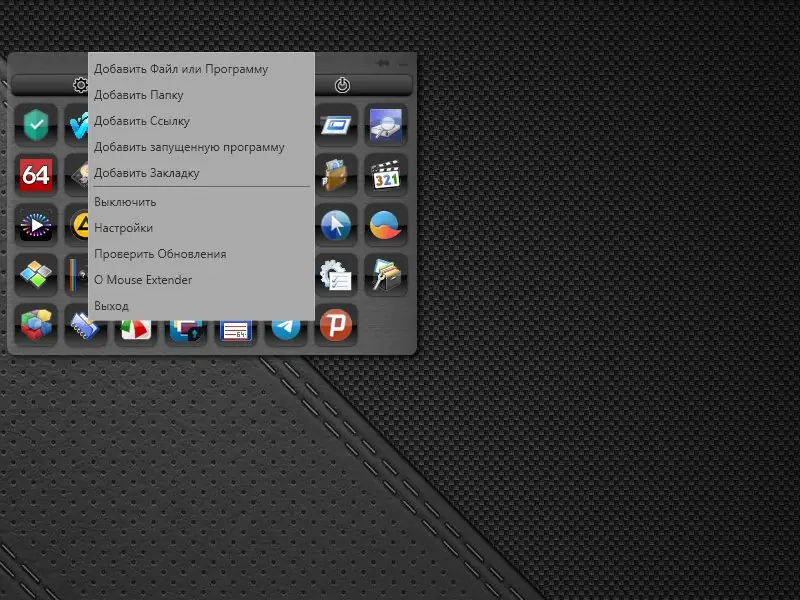Screen dimensions: 800x600
Task: Open the gear with checklist icon
Action: point(336,275)
